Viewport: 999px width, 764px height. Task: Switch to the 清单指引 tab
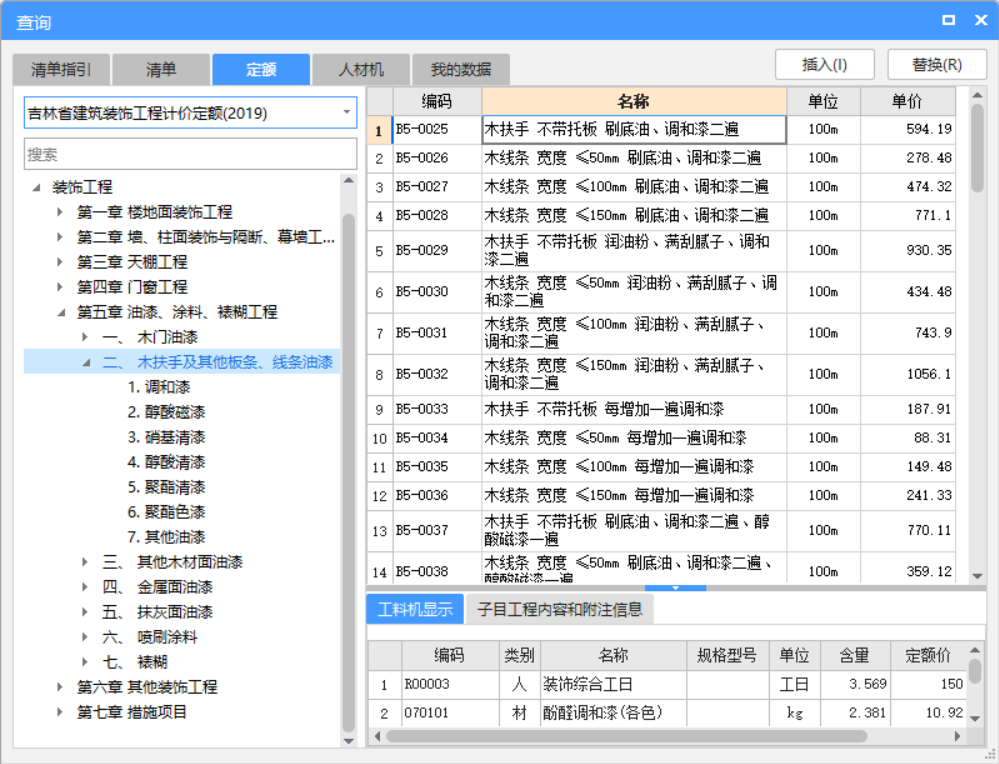tap(61, 69)
